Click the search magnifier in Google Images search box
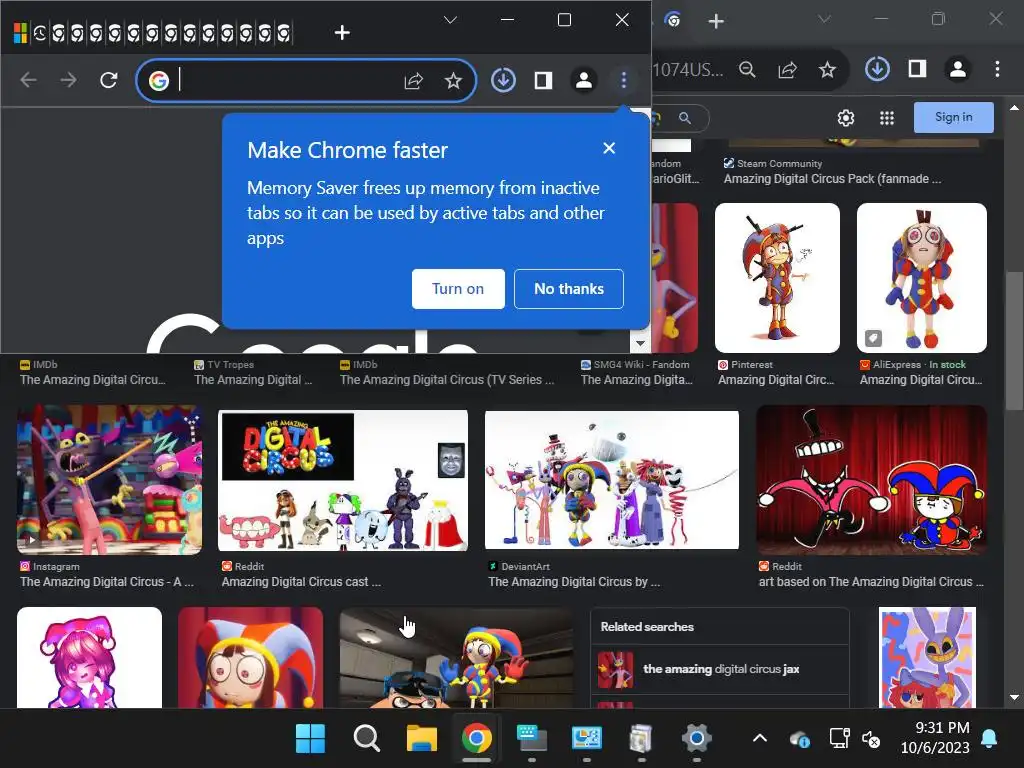The width and height of the screenshot is (1024, 768). pyautogui.click(x=684, y=118)
